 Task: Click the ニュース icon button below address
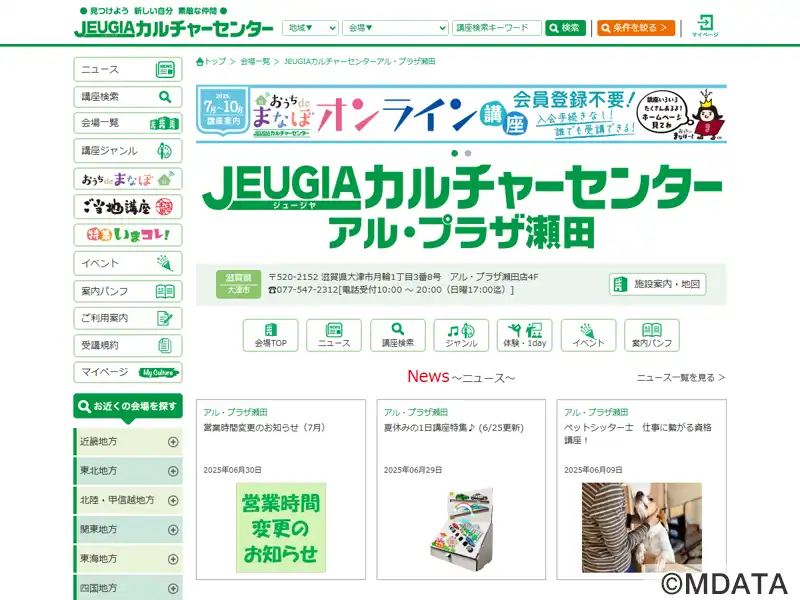[334, 335]
